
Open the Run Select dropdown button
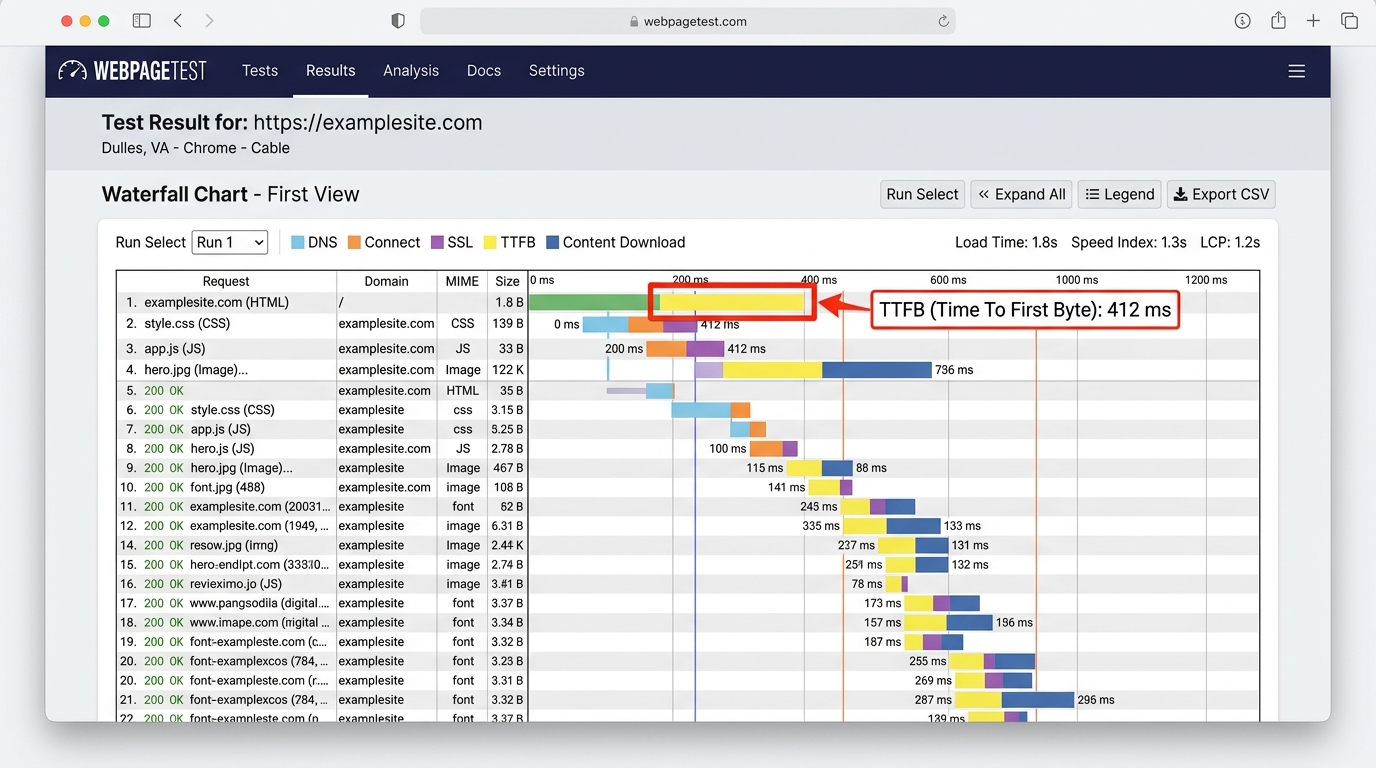921,194
